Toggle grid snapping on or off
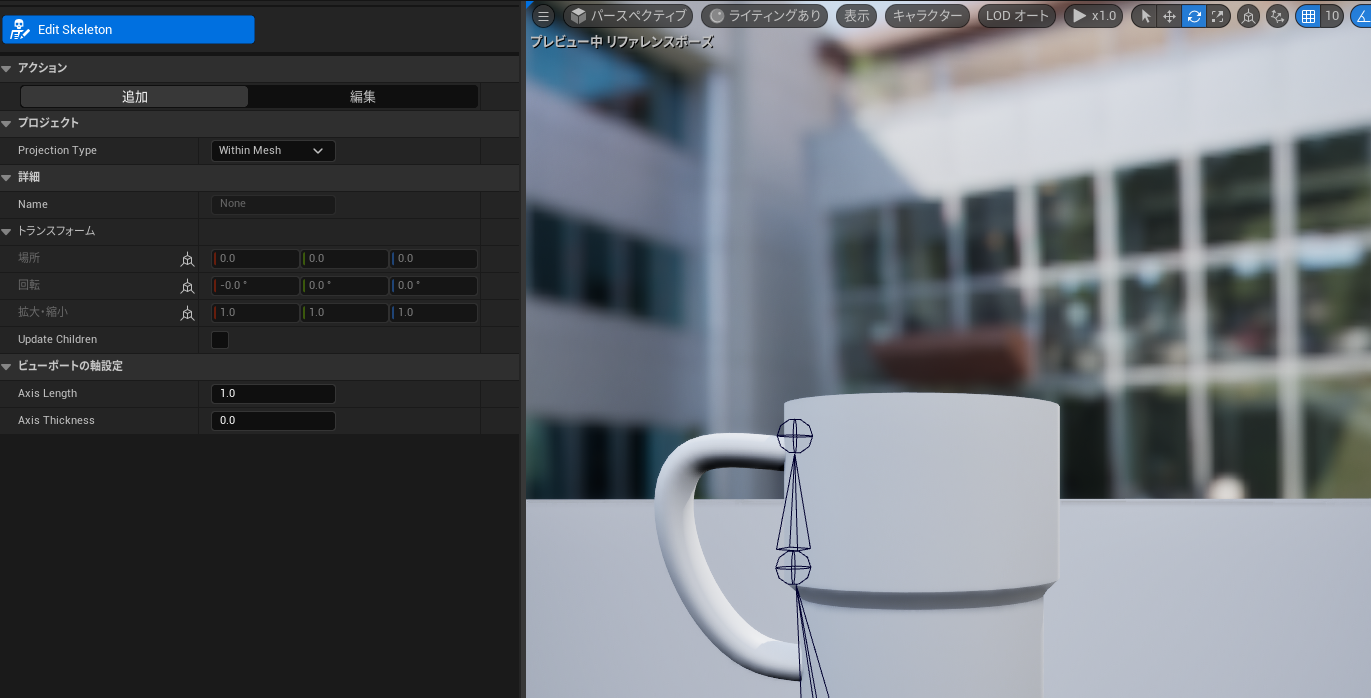Viewport: 1371px width, 698px height. tap(1307, 16)
